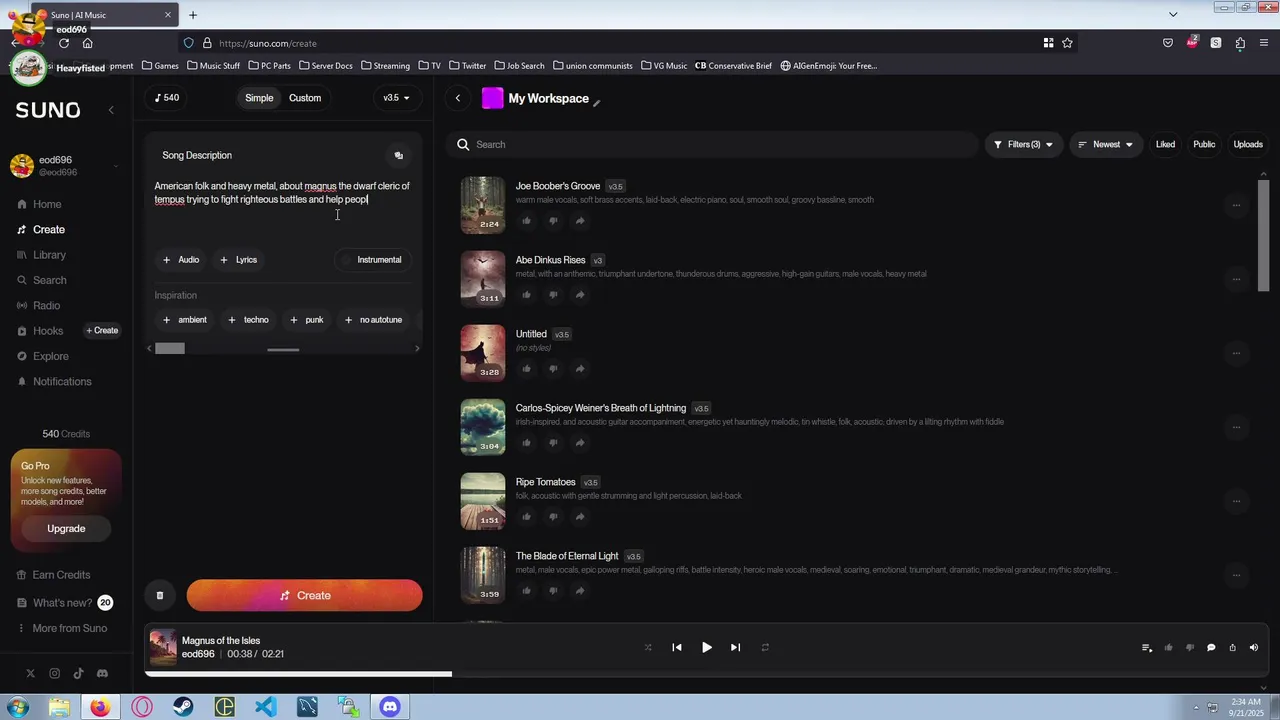Image resolution: width=1280 pixels, height=720 pixels.
Task: Open comments in the player bar
Action: (1211, 648)
